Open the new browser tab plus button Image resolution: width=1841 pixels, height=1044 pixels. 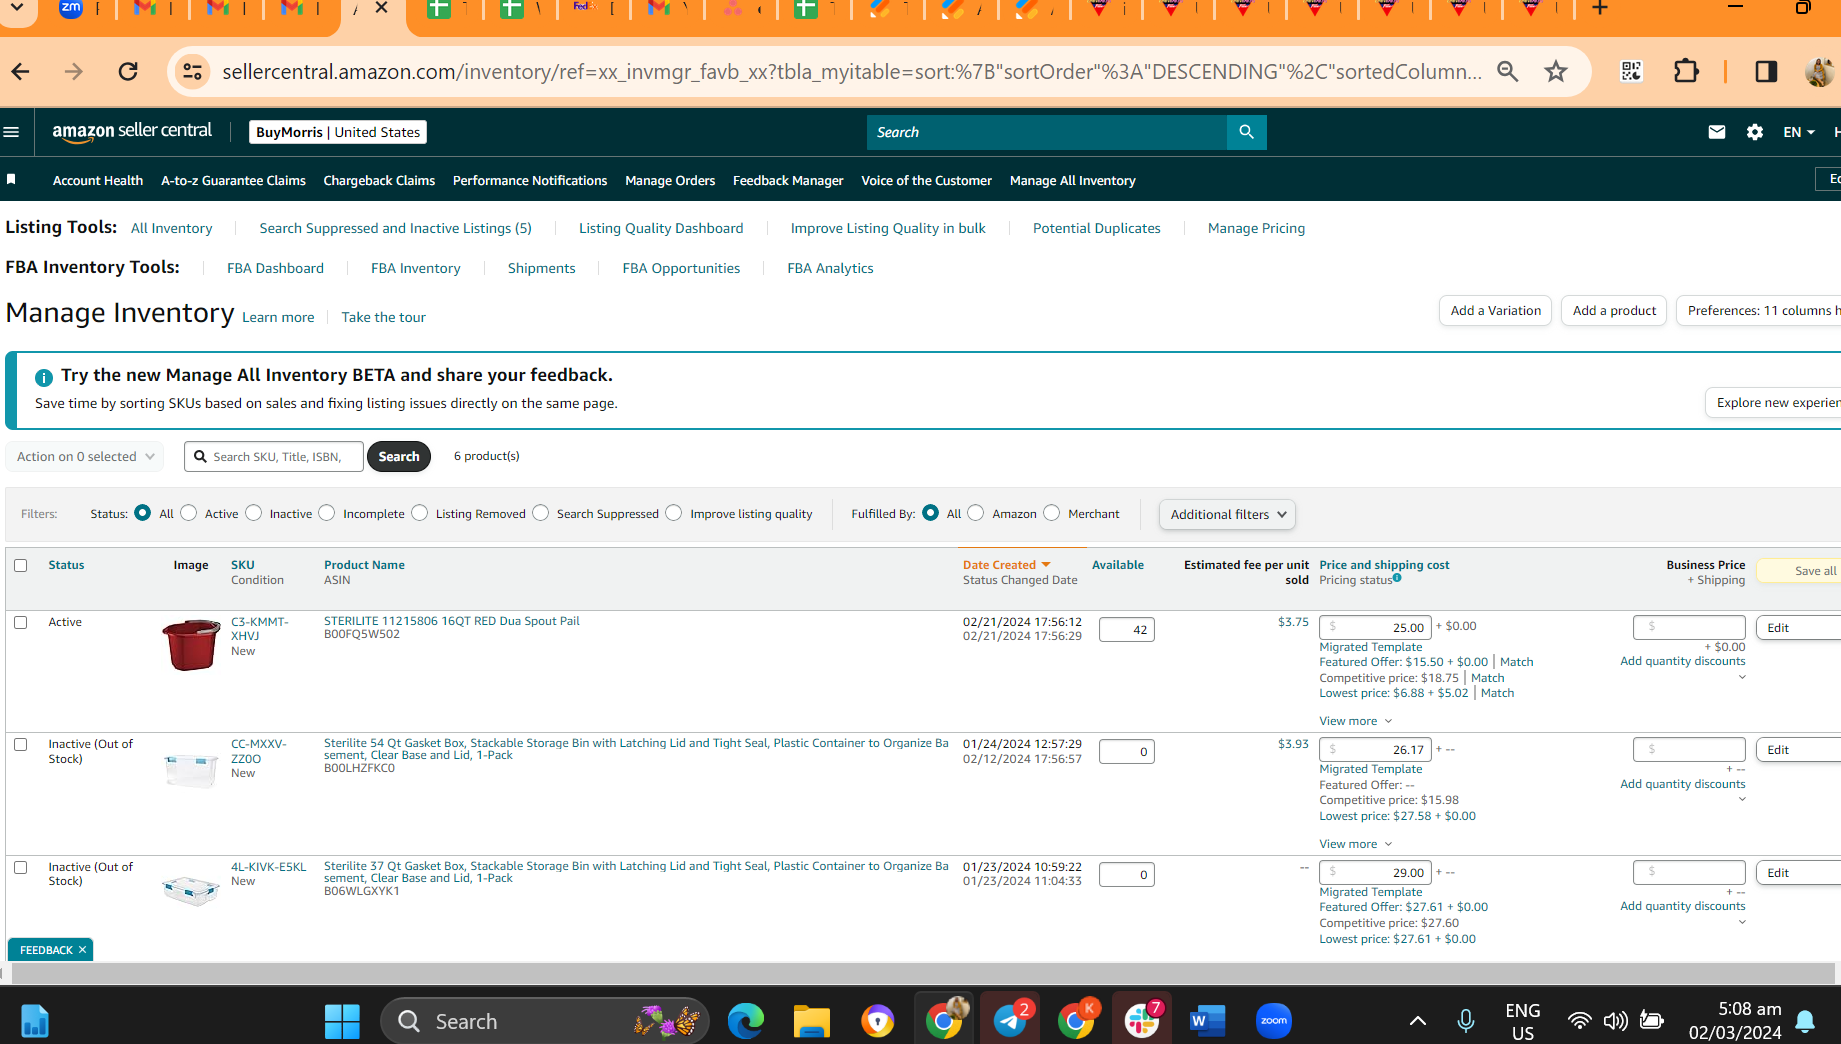(1600, 9)
